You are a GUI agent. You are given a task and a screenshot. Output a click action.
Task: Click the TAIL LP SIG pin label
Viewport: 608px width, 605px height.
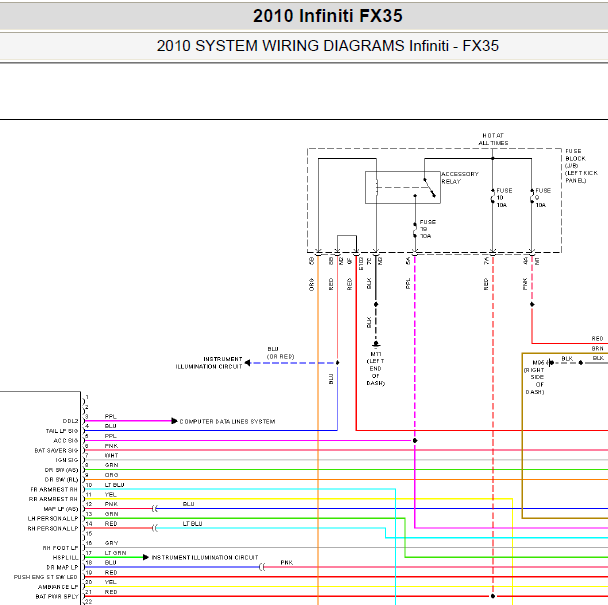click(x=62, y=431)
